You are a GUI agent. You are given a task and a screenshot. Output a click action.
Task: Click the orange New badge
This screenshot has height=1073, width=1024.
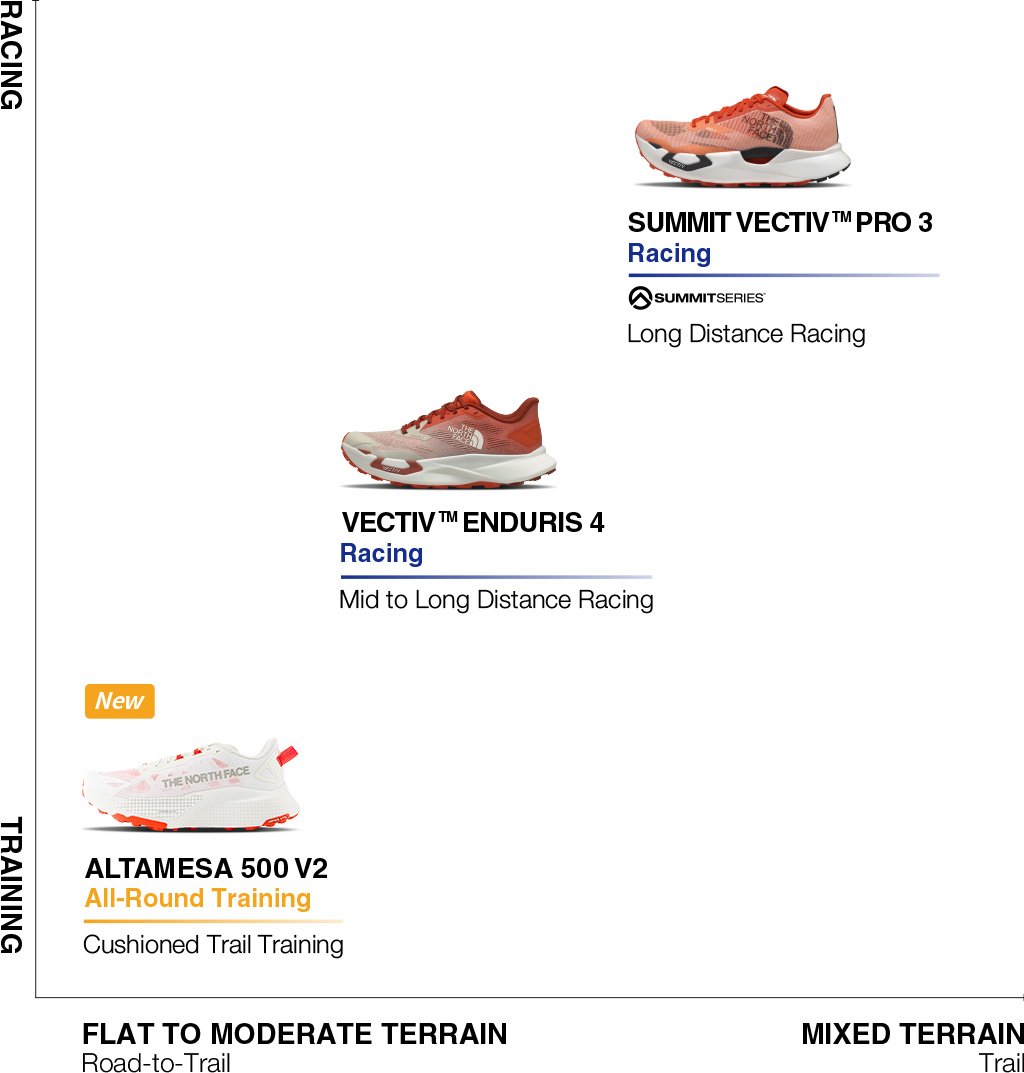pyautogui.click(x=120, y=701)
